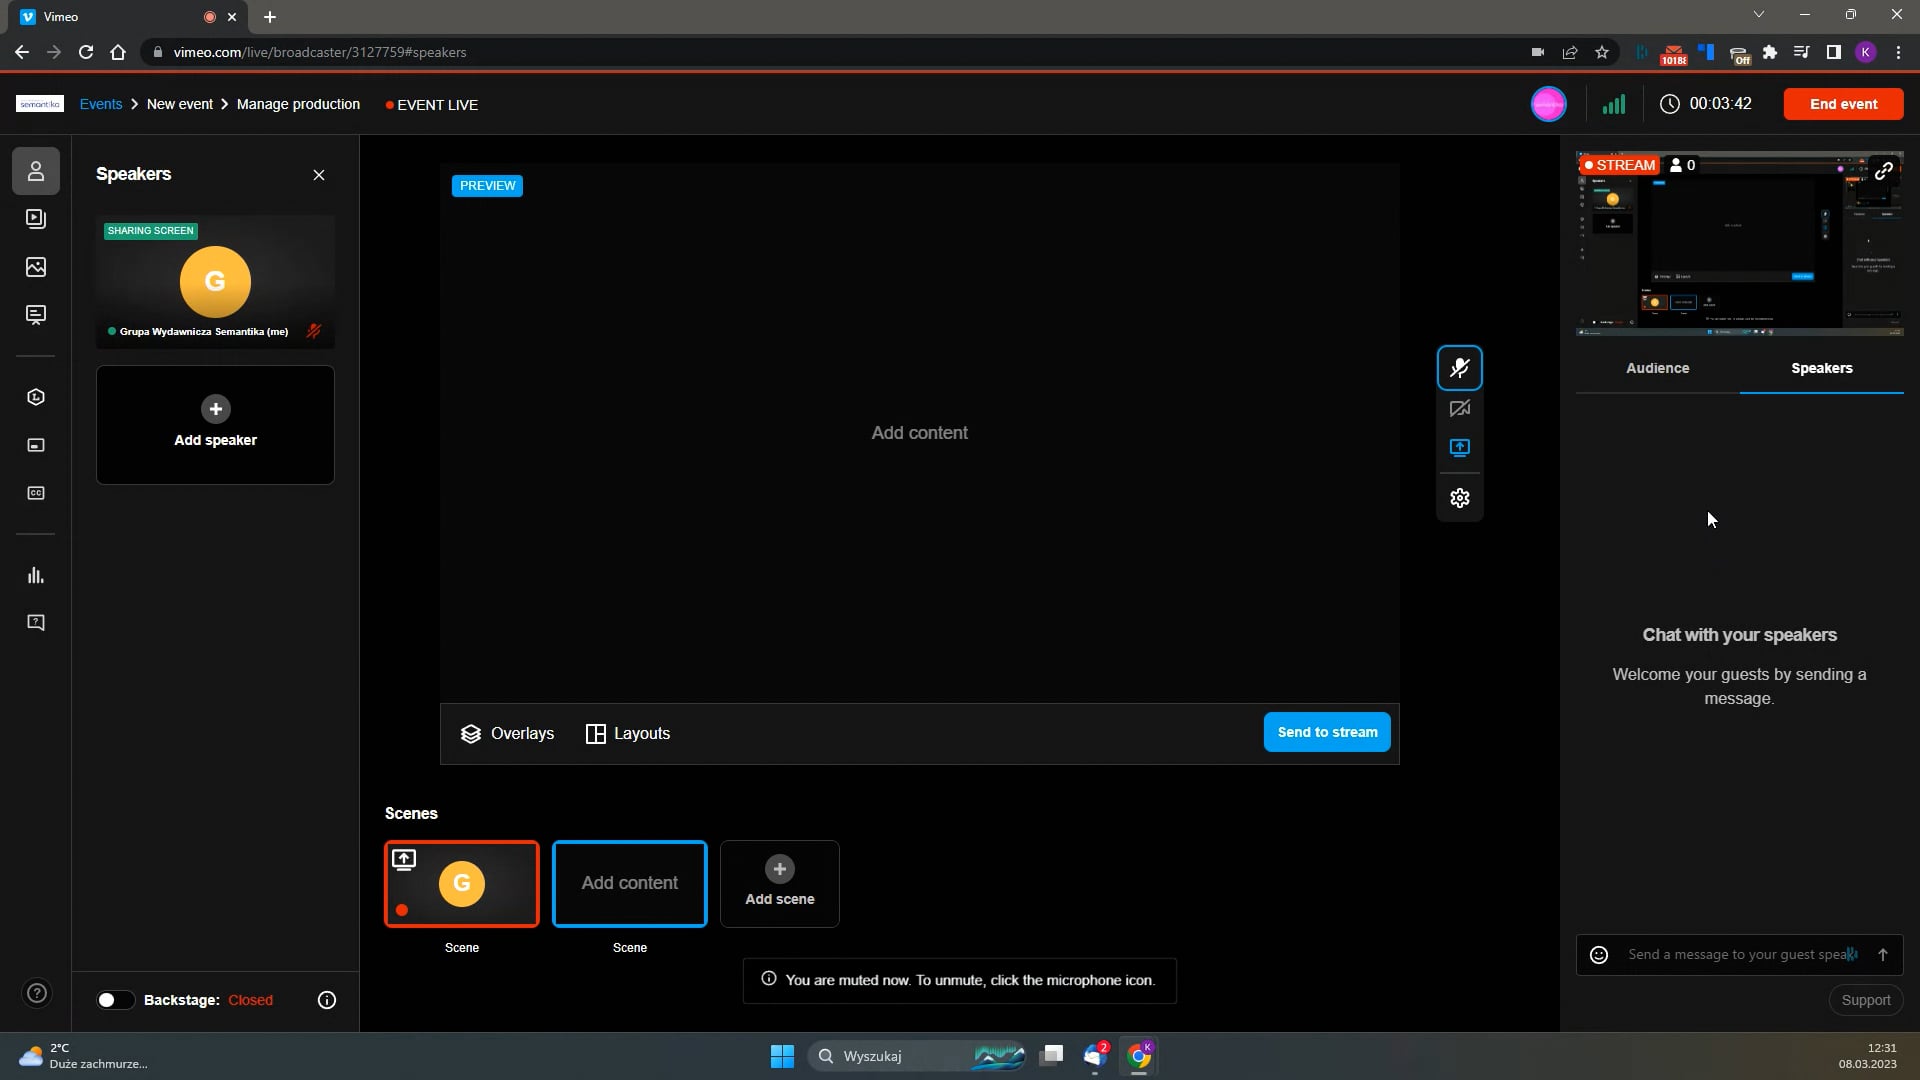
Task: Click the Semantika logo
Action: coord(40,104)
